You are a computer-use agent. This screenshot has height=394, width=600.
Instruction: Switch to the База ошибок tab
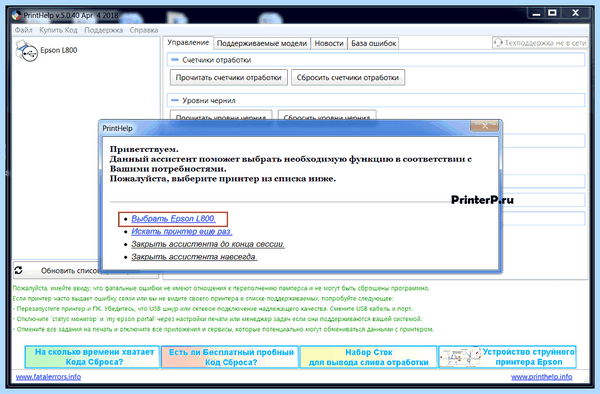tap(373, 43)
